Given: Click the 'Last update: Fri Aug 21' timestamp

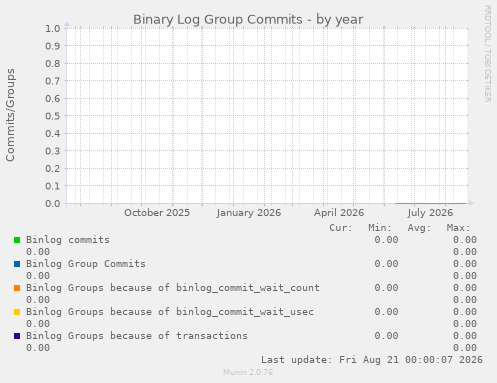Looking at the screenshot, I should [x=372, y=360].
